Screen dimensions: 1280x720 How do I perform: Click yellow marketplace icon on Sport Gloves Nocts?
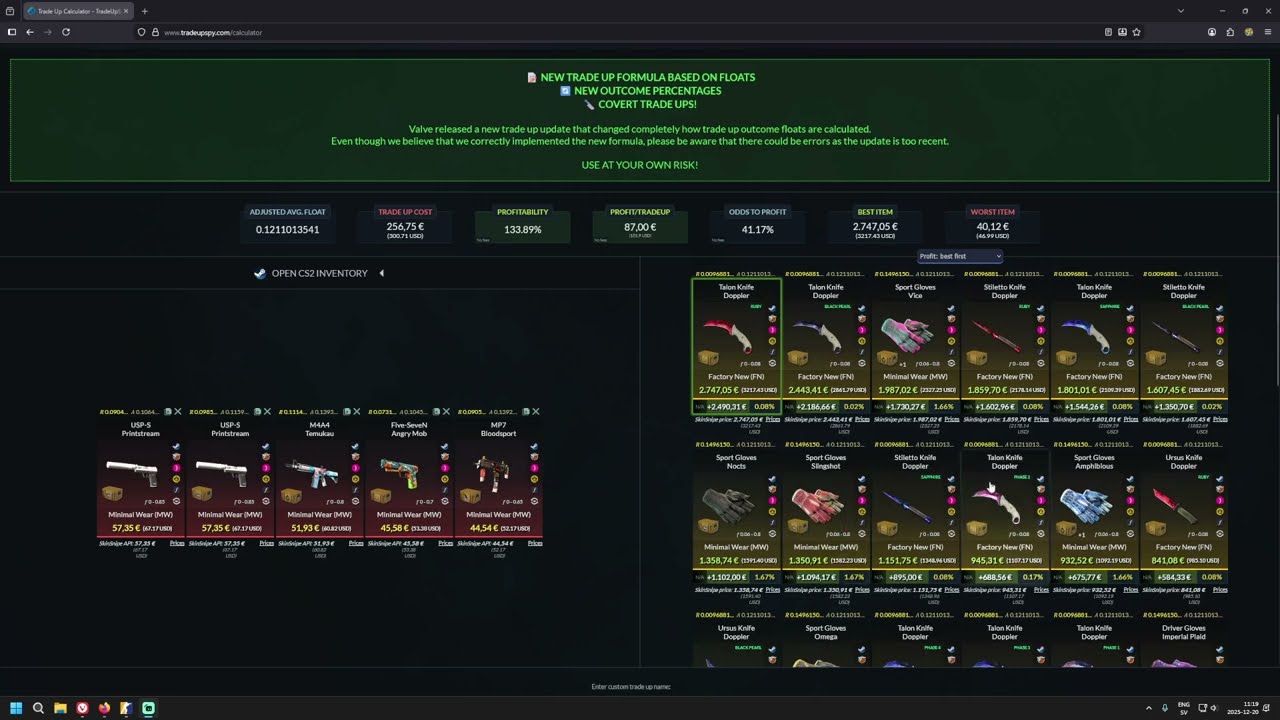[x=772, y=511]
